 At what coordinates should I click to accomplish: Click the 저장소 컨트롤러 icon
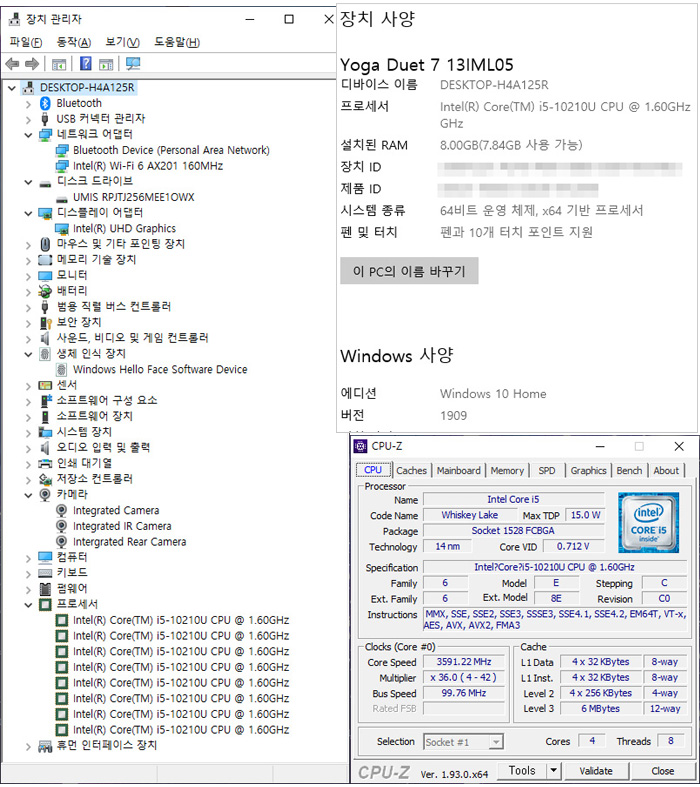(45, 479)
